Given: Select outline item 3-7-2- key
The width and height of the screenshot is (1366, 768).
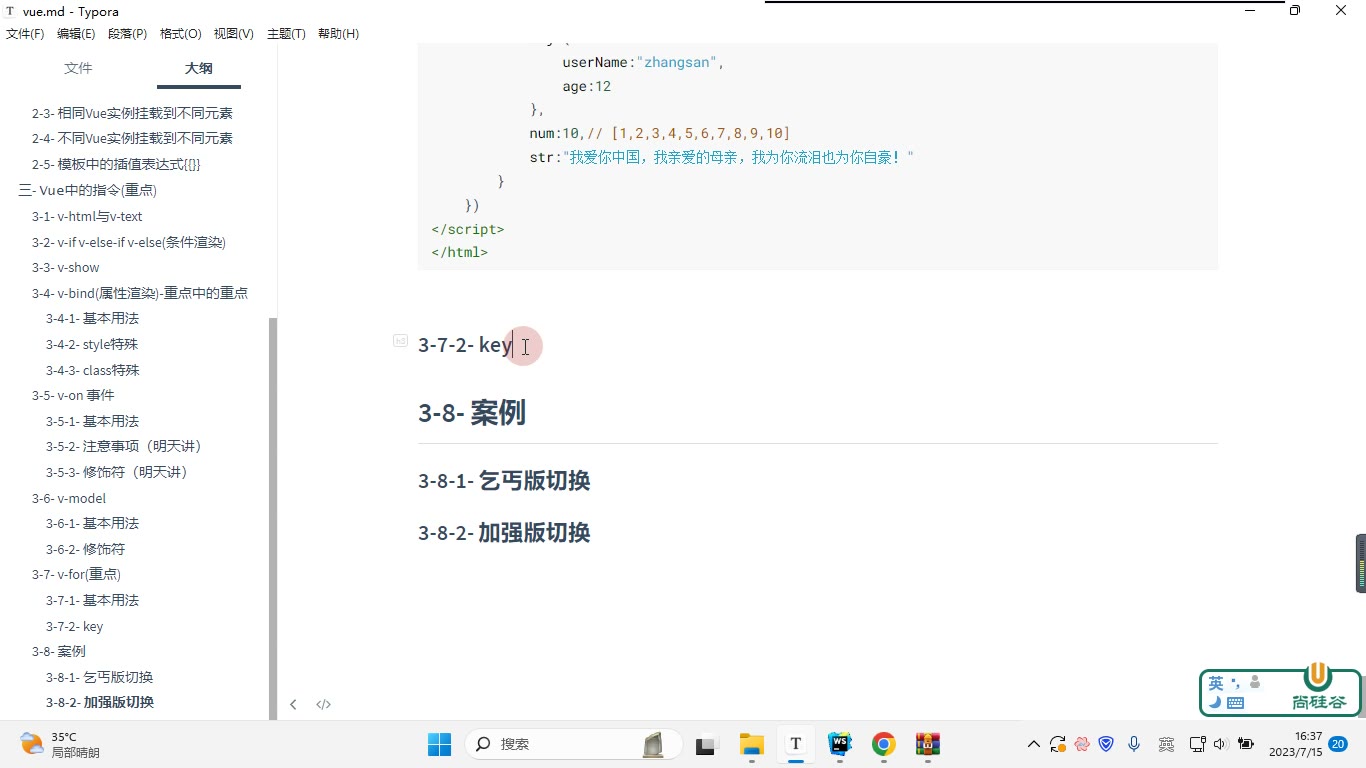Looking at the screenshot, I should (75, 626).
